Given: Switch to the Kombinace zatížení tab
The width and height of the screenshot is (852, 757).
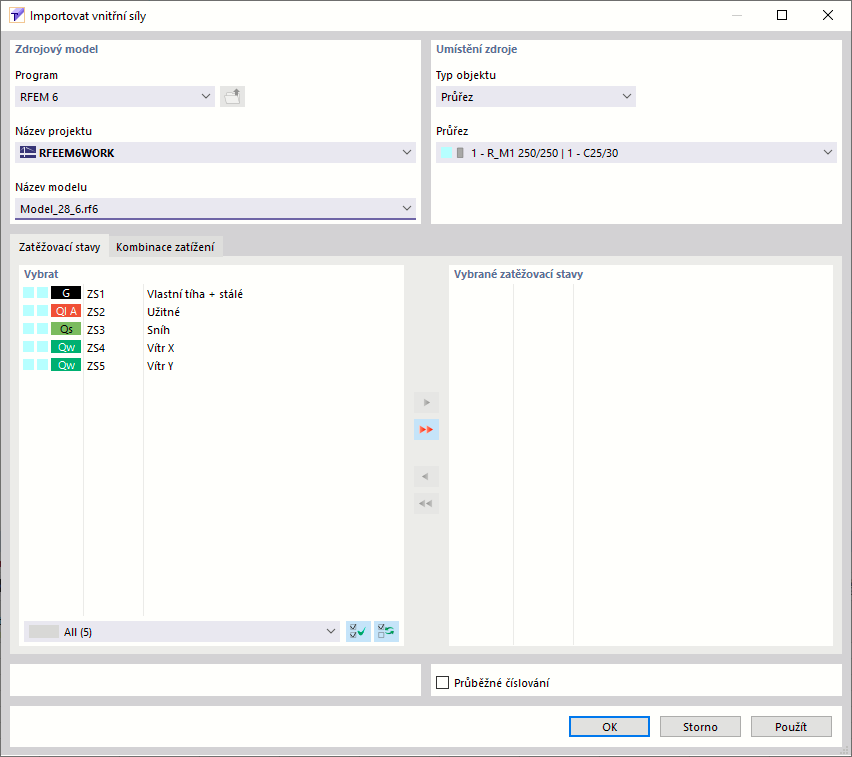Looking at the screenshot, I should 165,247.
